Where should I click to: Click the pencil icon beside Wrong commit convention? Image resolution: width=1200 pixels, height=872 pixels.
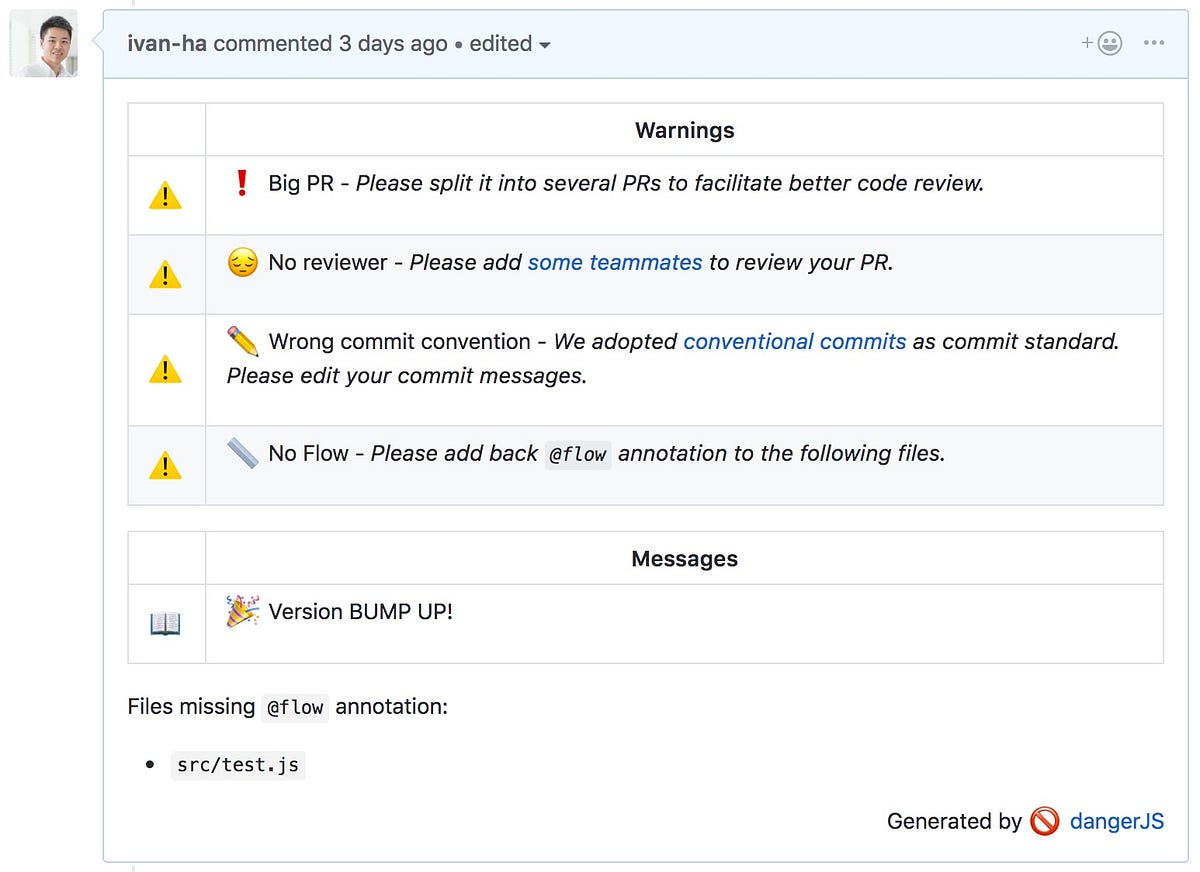click(x=242, y=341)
